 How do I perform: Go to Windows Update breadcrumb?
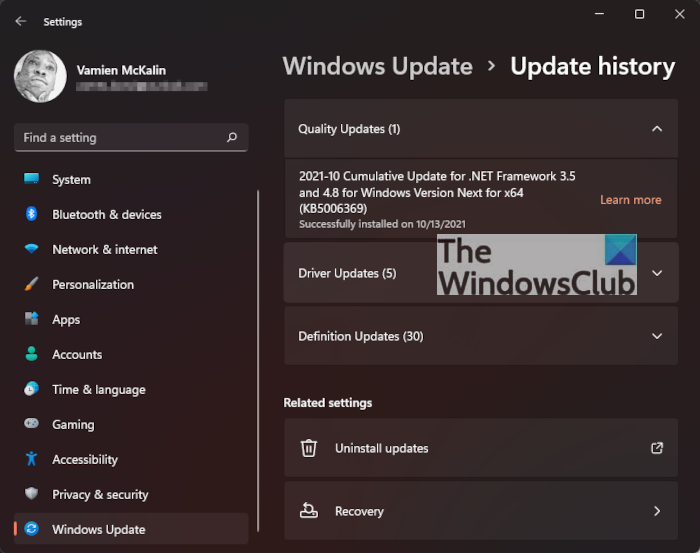(x=378, y=66)
